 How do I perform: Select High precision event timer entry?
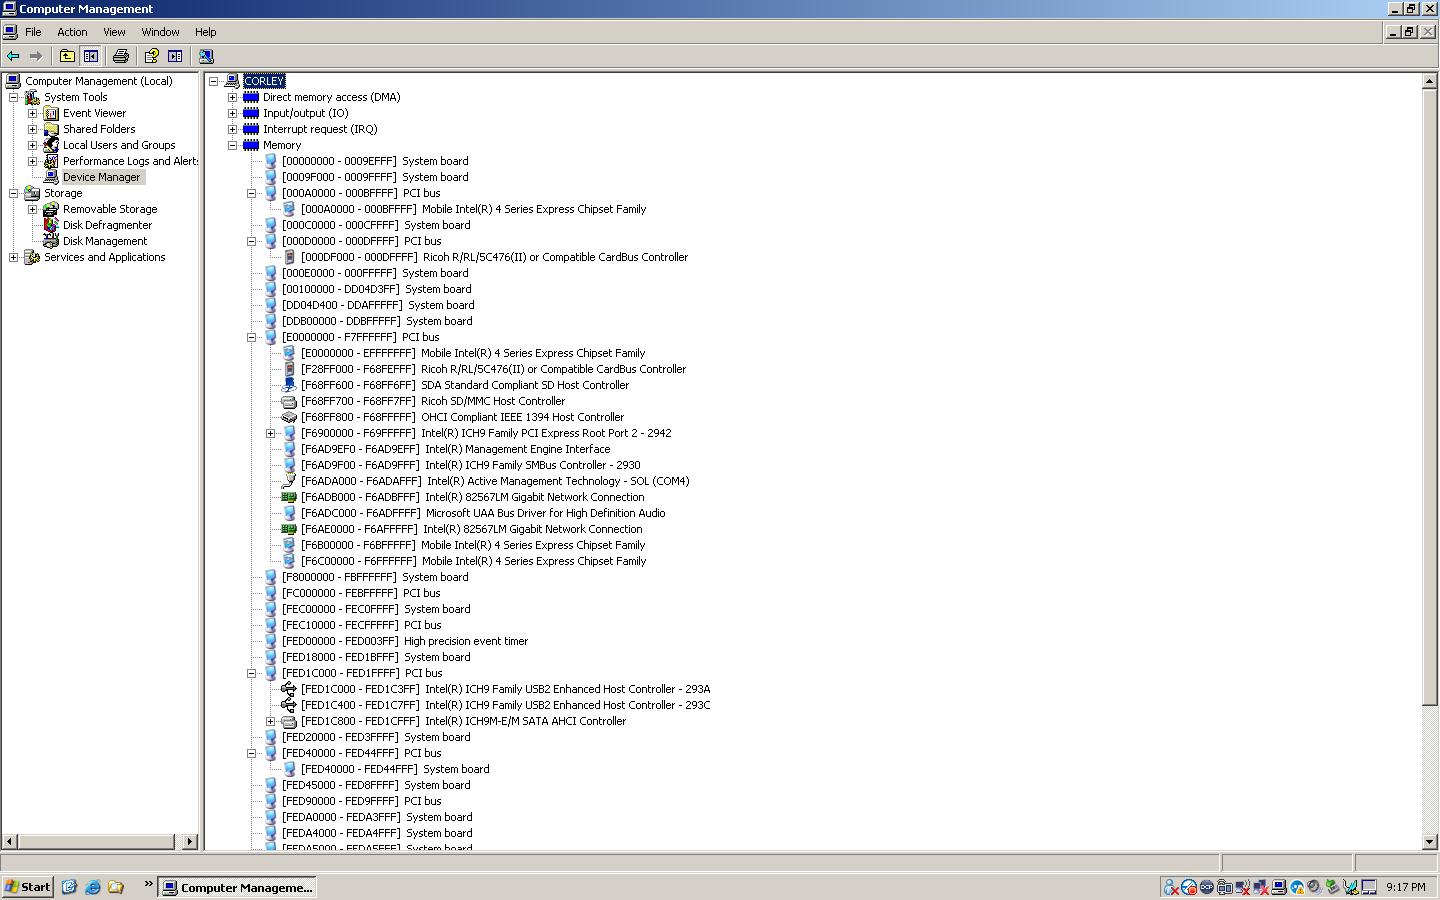[x=405, y=641]
